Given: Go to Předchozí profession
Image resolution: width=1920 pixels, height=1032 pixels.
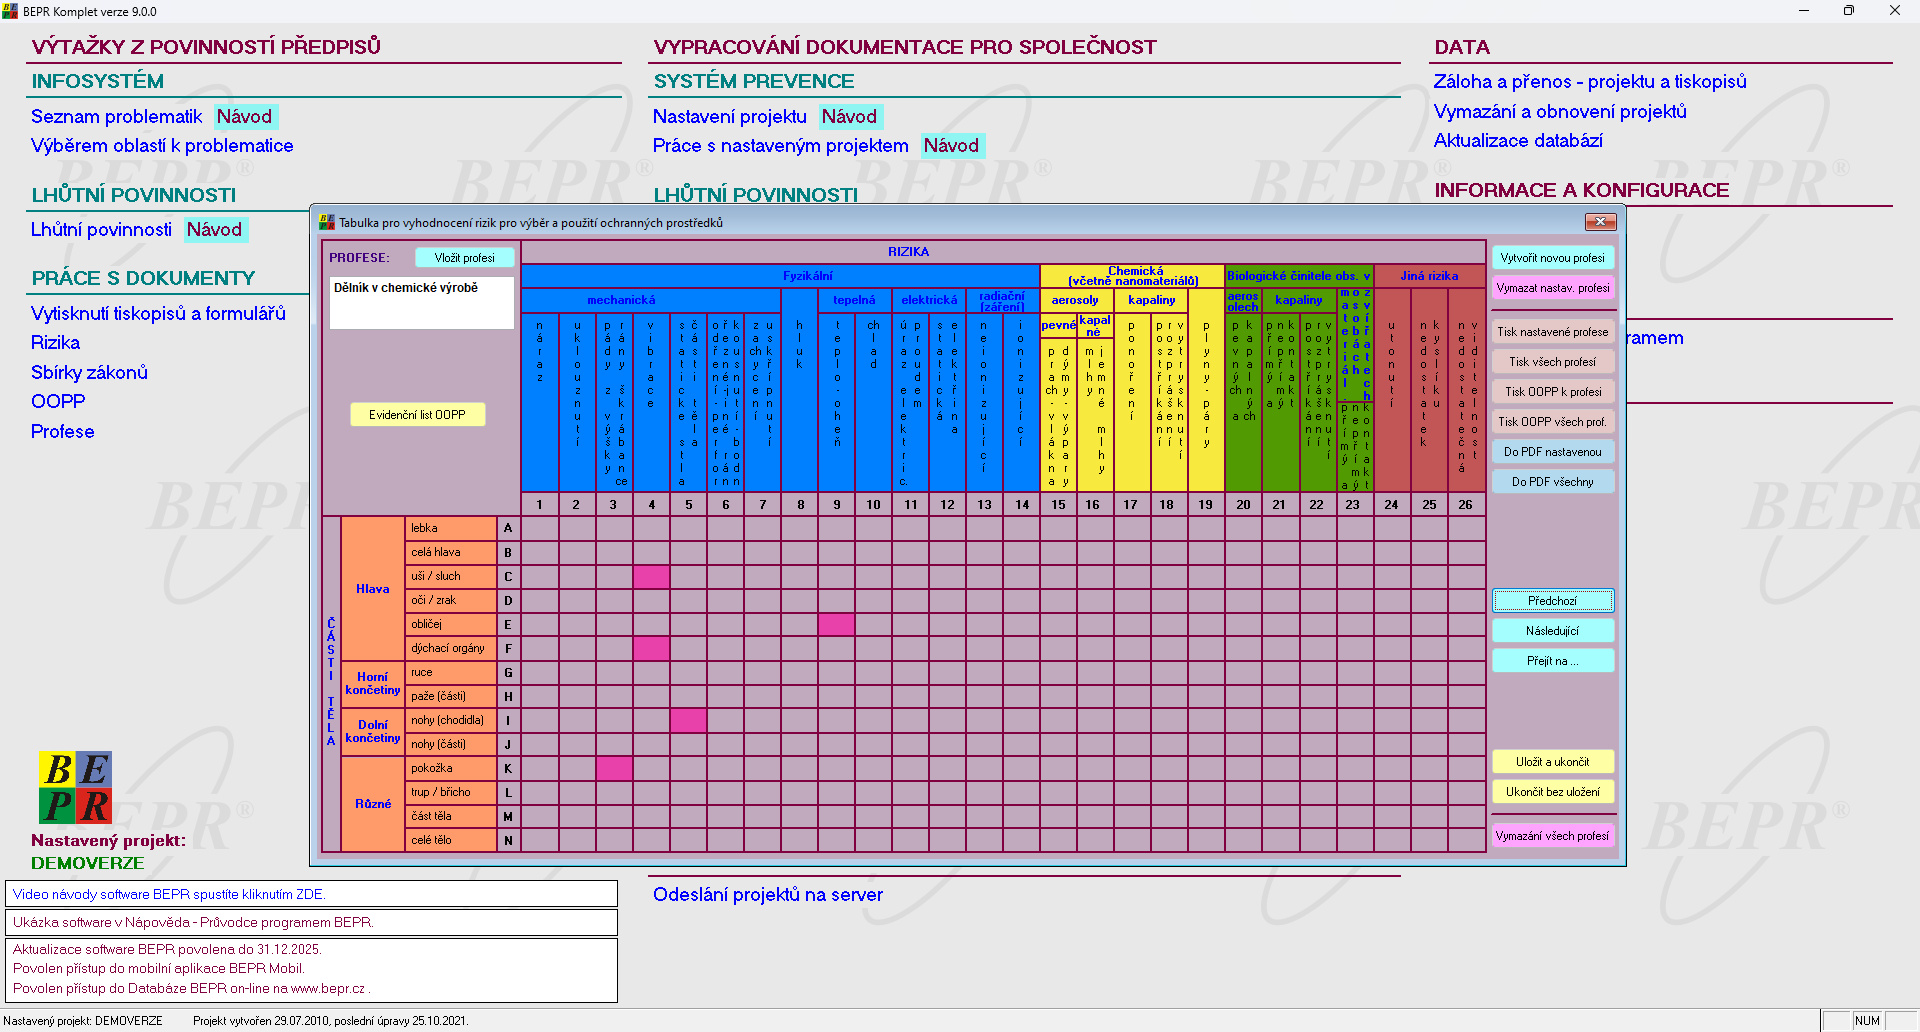Looking at the screenshot, I should tap(1553, 601).
